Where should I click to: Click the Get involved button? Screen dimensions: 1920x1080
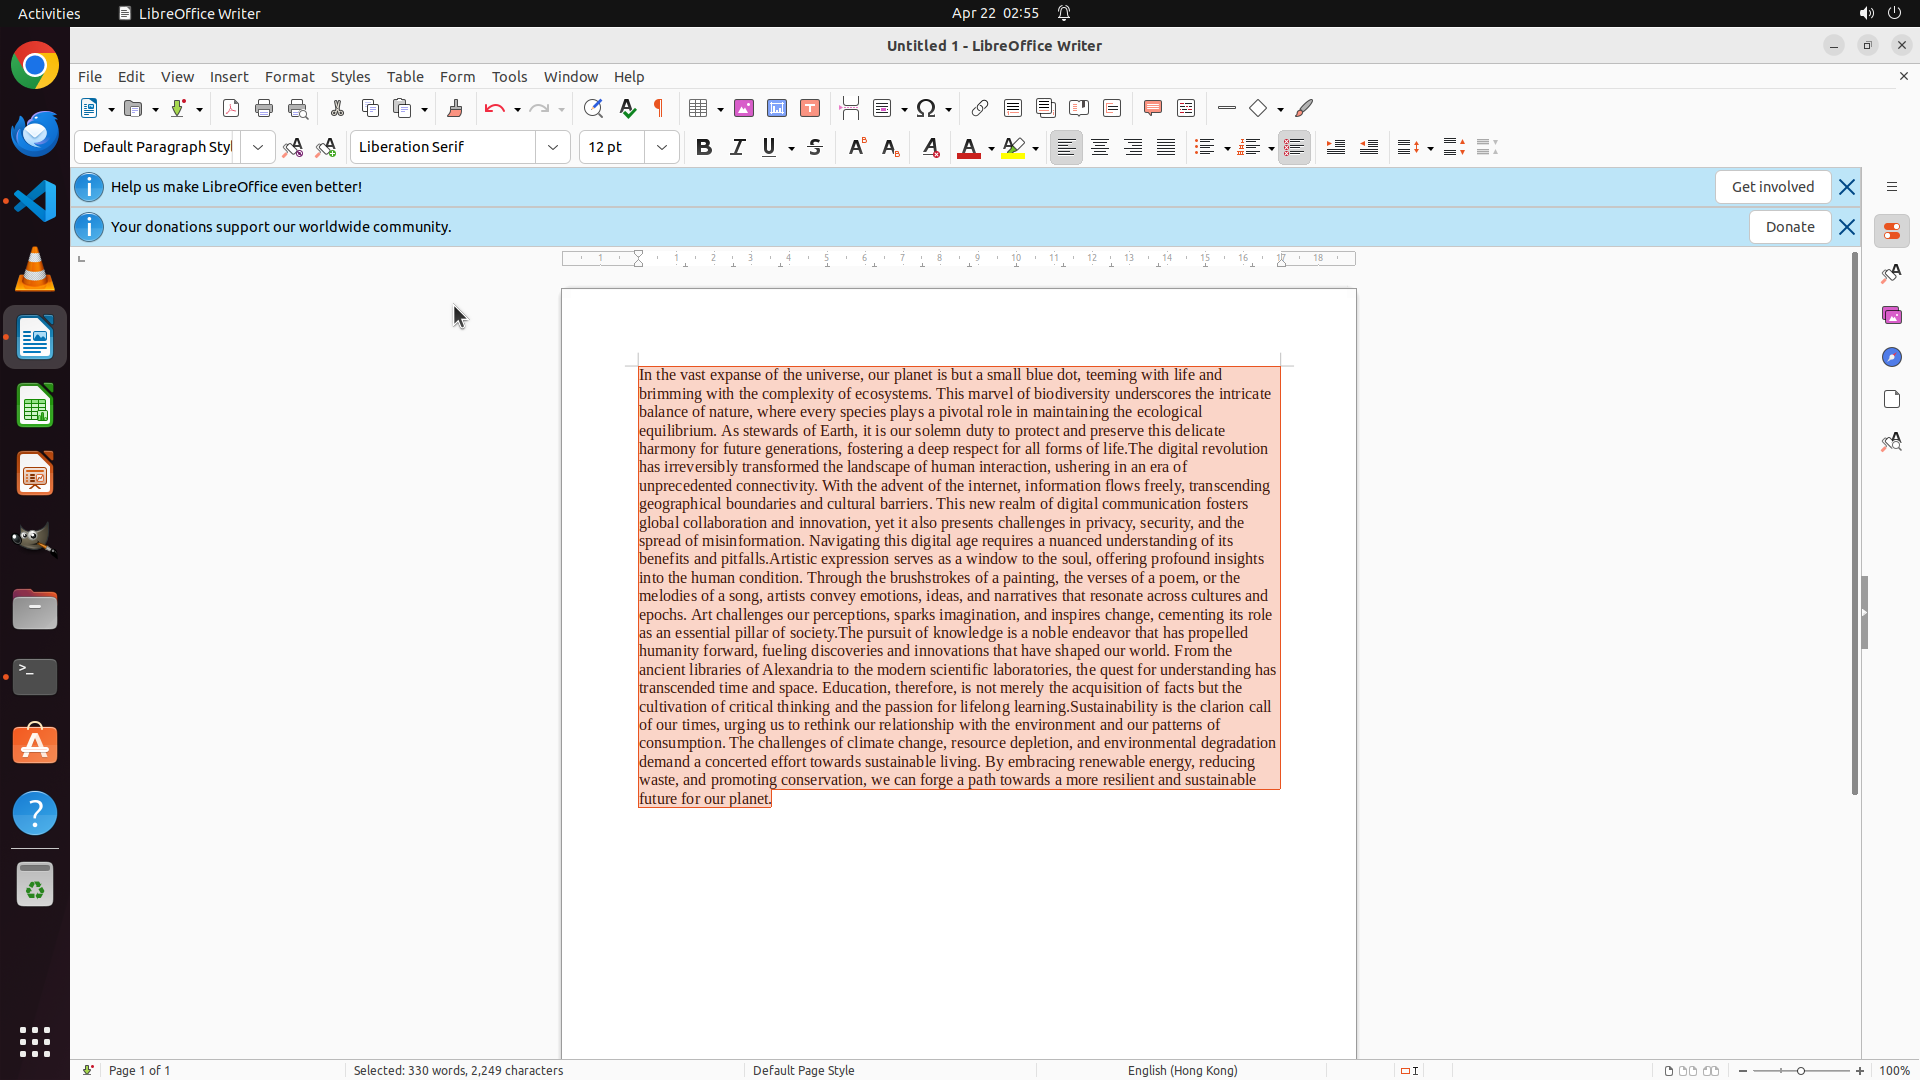coord(1772,187)
